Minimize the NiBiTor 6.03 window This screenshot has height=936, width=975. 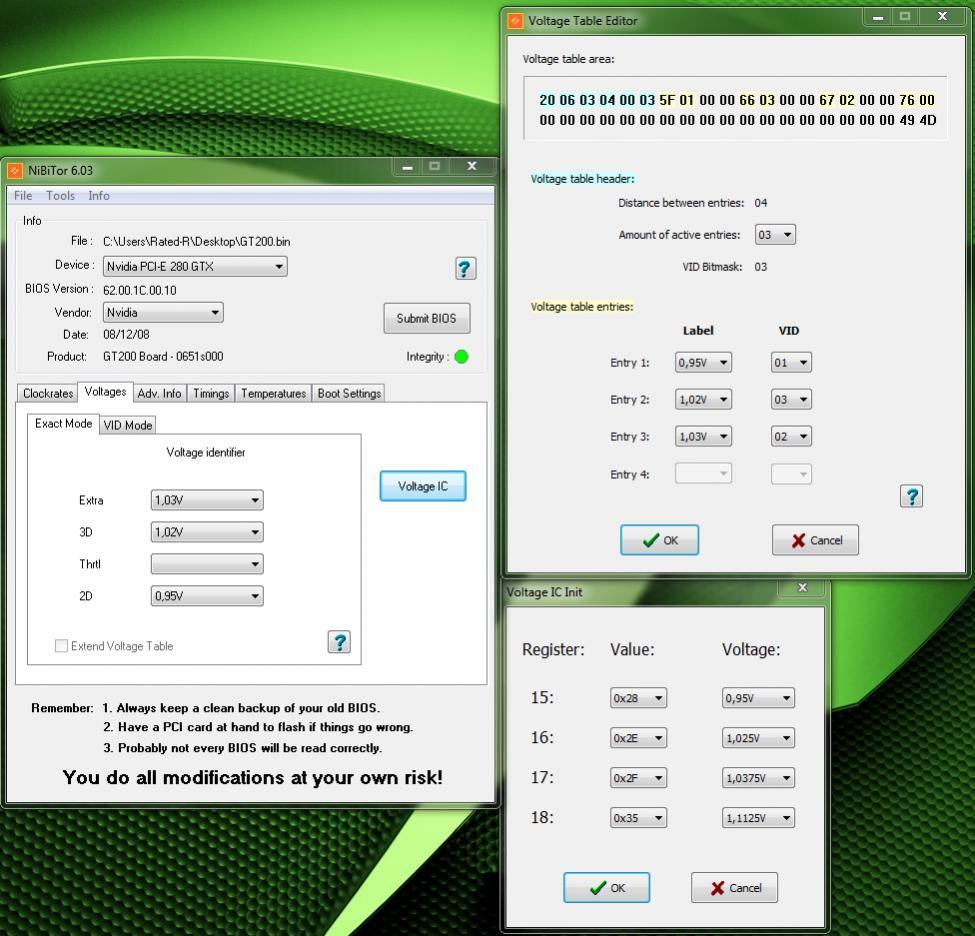pyautogui.click(x=407, y=167)
